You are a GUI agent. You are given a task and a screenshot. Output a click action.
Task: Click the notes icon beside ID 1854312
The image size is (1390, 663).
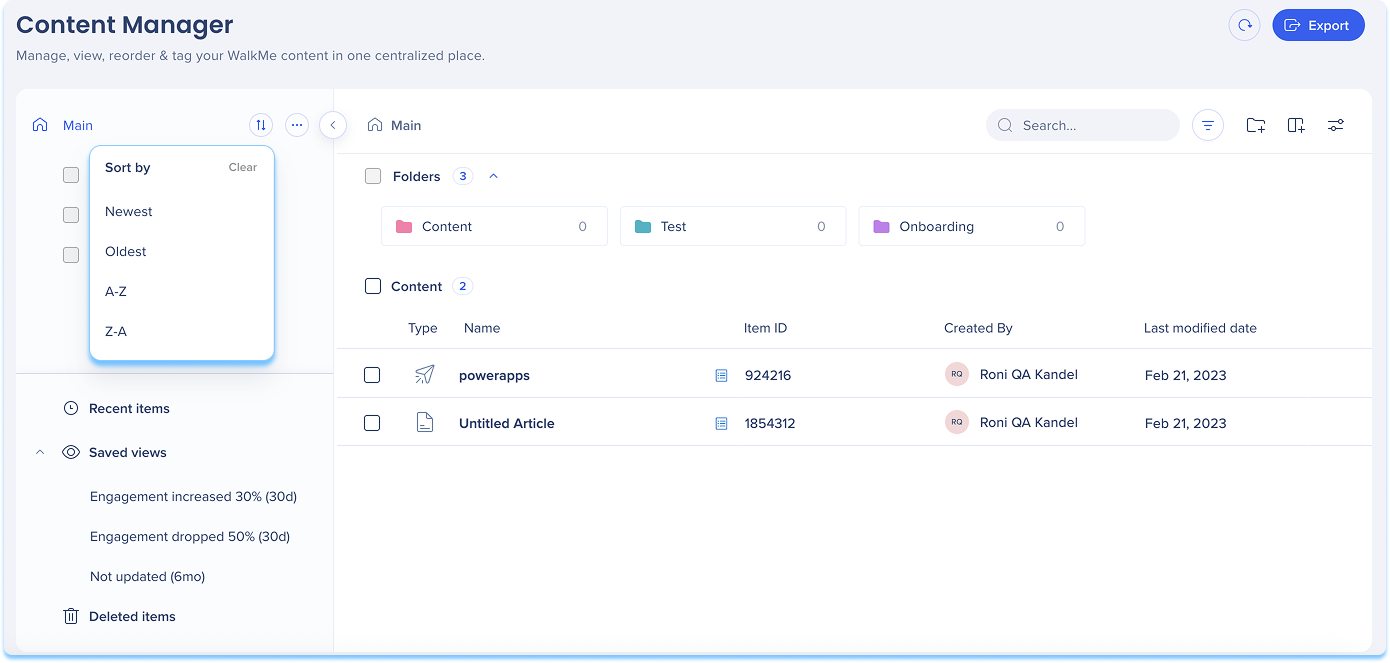click(721, 423)
